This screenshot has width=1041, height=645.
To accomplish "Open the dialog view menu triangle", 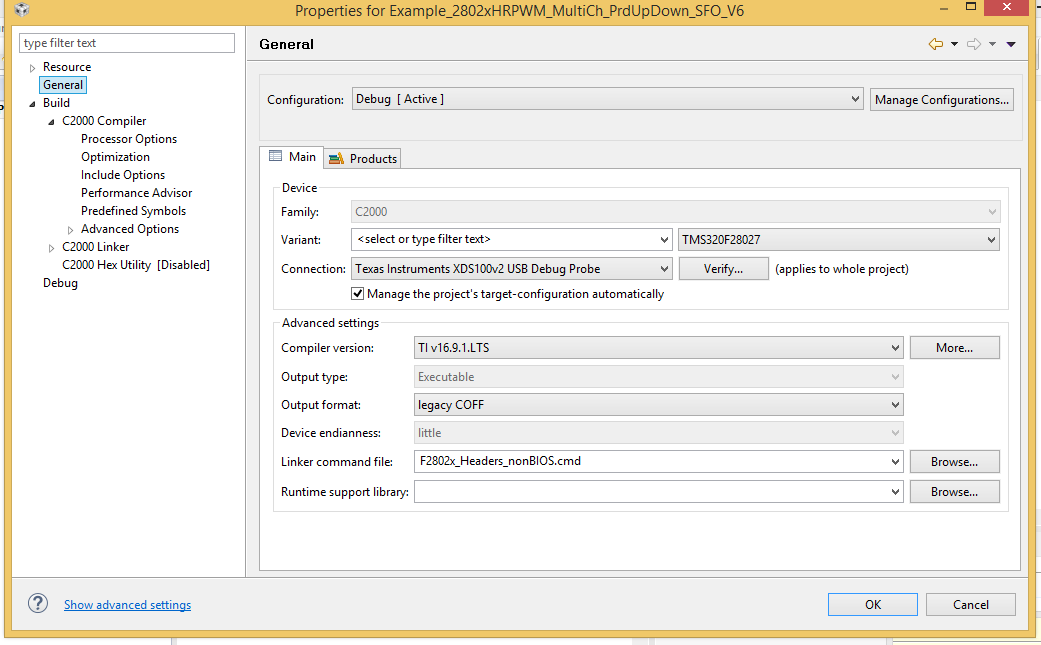I will (1011, 44).
